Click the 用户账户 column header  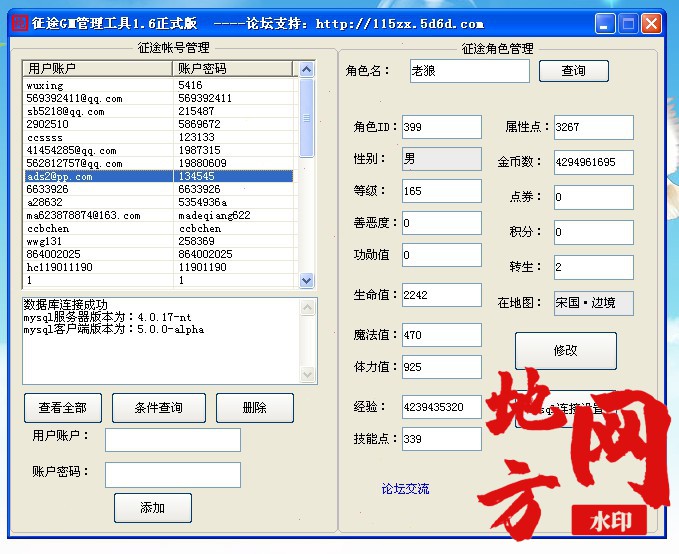(98, 68)
